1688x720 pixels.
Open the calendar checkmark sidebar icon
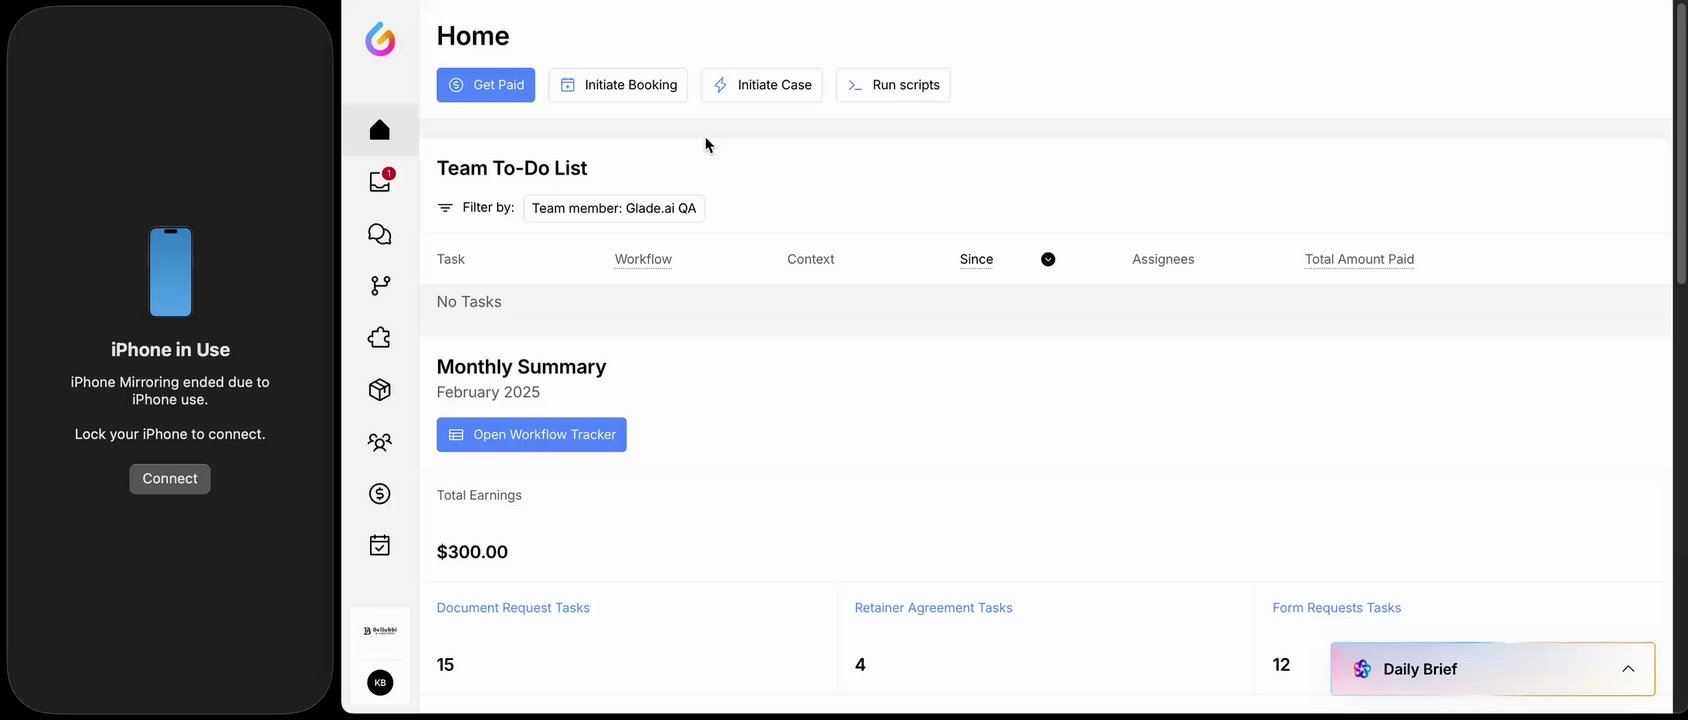coord(379,546)
